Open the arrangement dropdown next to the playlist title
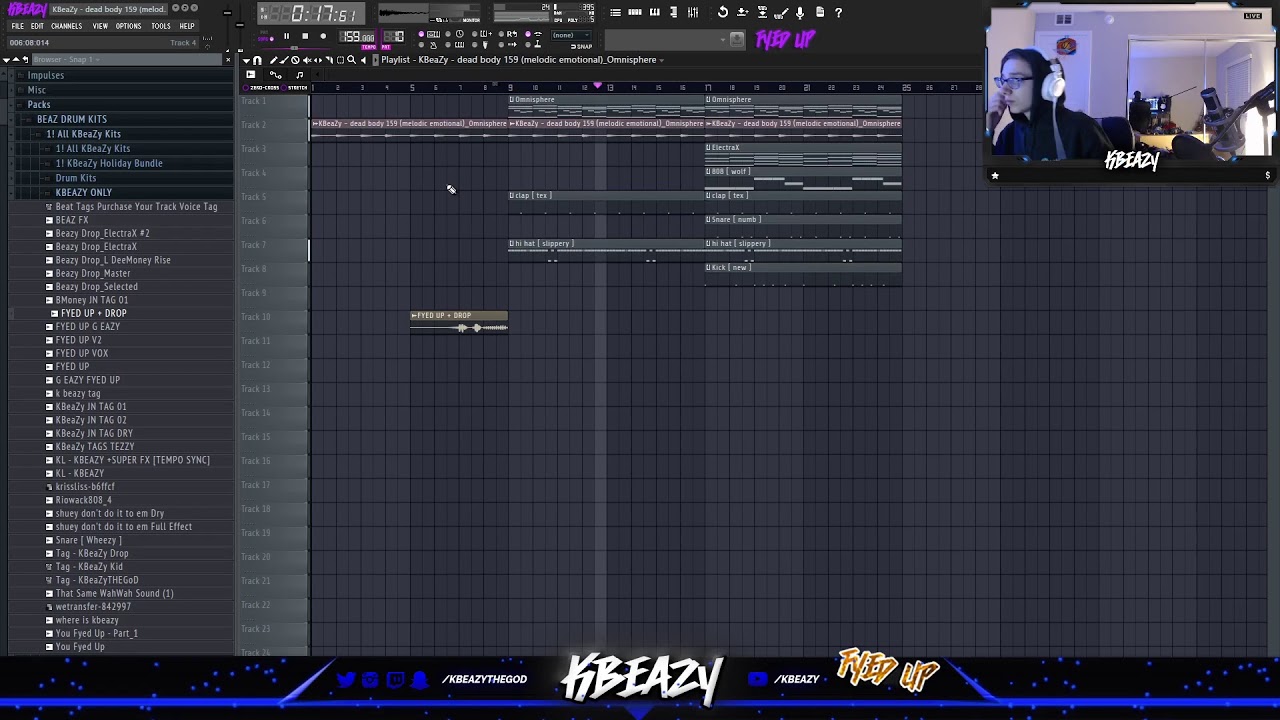The width and height of the screenshot is (1280, 720). click(x=660, y=59)
